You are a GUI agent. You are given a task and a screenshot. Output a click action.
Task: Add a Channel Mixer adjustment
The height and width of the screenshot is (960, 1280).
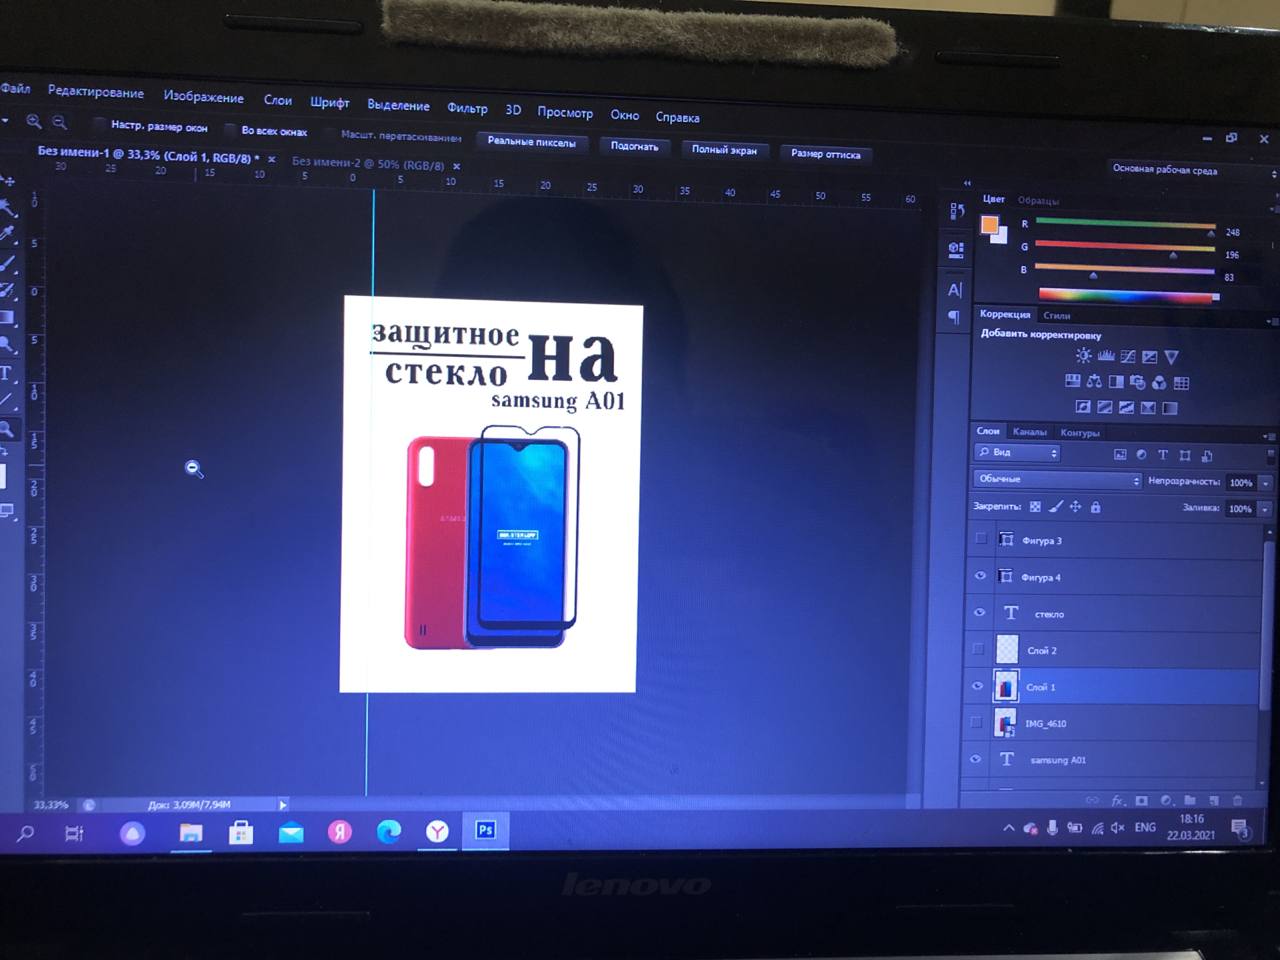pyautogui.click(x=1160, y=383)
